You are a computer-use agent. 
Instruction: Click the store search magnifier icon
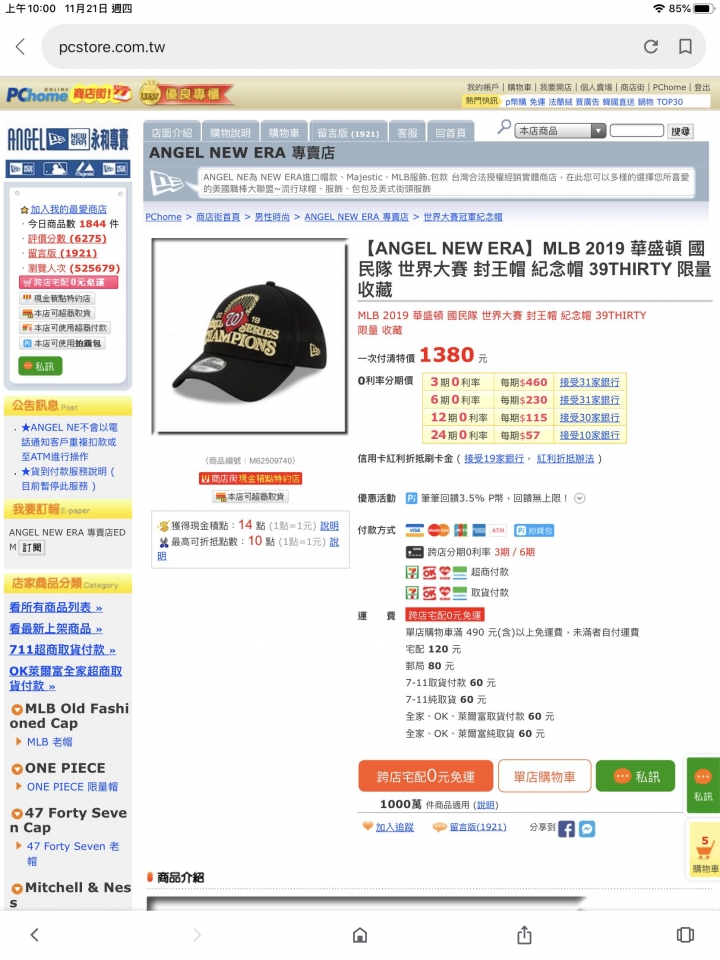[x=504, y=127]
